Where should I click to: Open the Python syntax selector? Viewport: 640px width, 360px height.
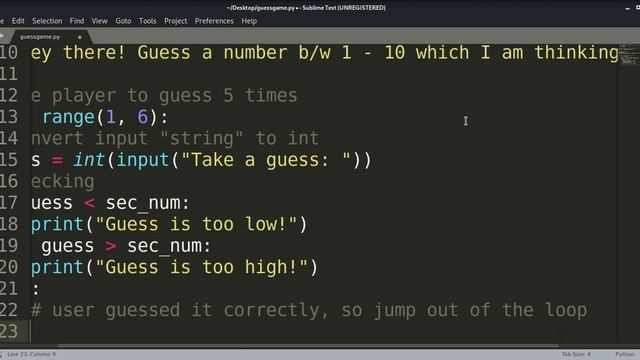click(x=625, y=354)
